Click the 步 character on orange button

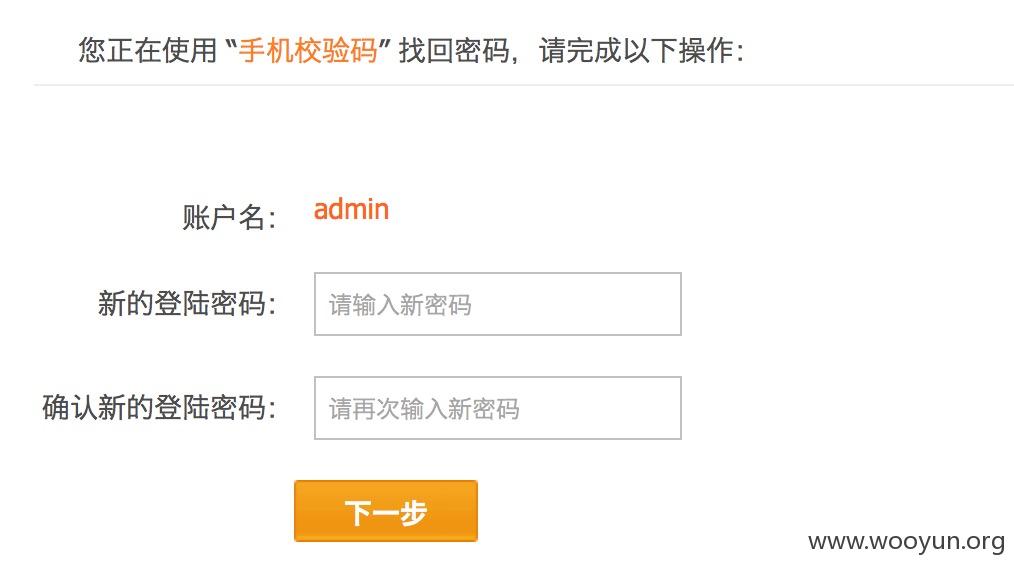[x=413, y=513]
